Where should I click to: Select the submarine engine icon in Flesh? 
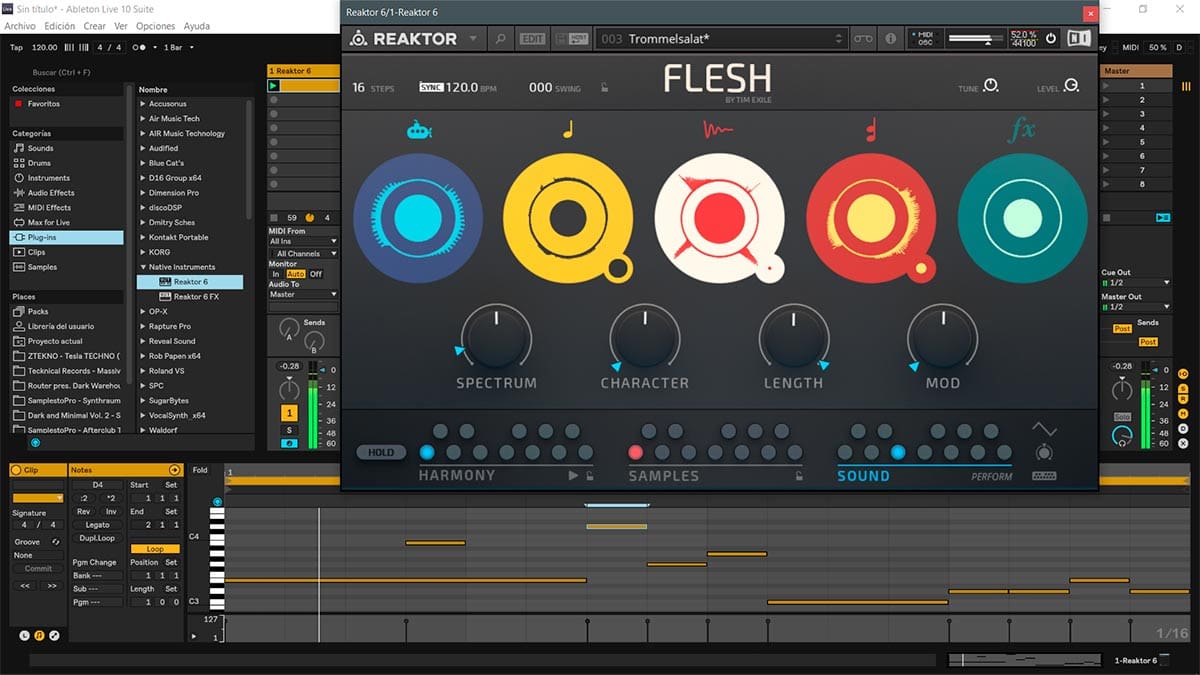tap(418, 130)
